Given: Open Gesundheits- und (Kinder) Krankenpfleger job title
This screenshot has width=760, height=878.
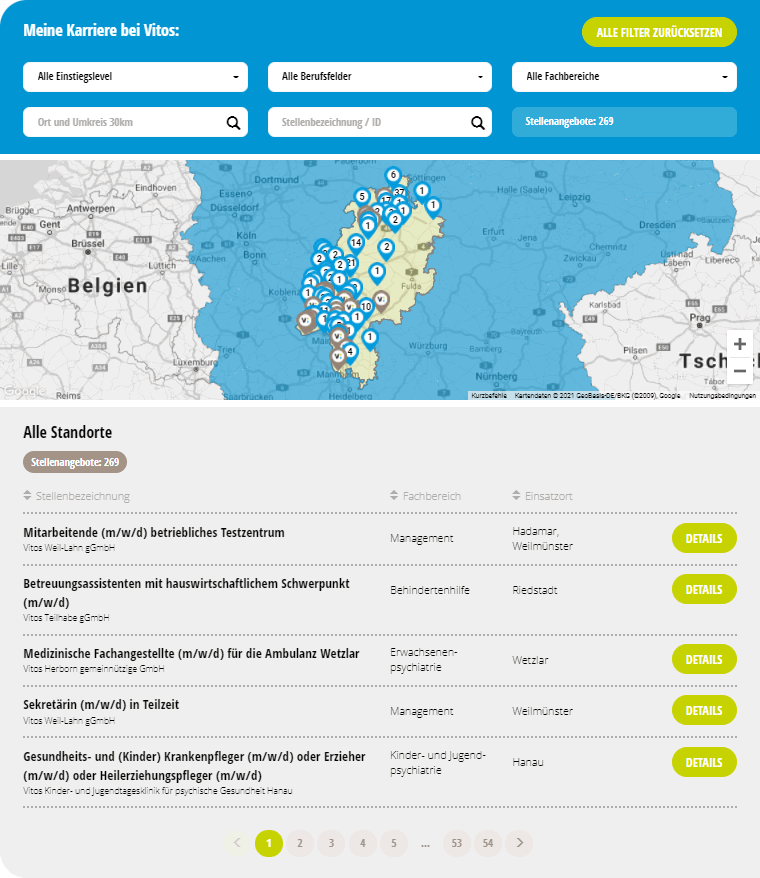Looking at the screenshot, I should point(194,766).
